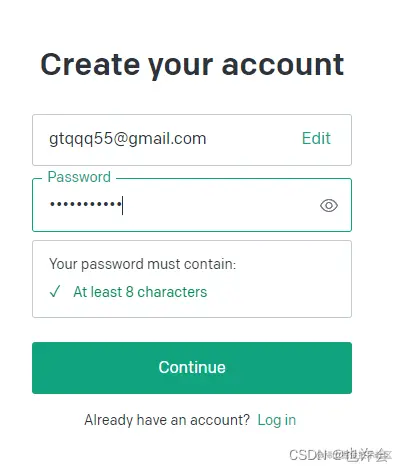The image size is (404, 472).
Task: Click the Create your account heading
Action: coord(192,65)
